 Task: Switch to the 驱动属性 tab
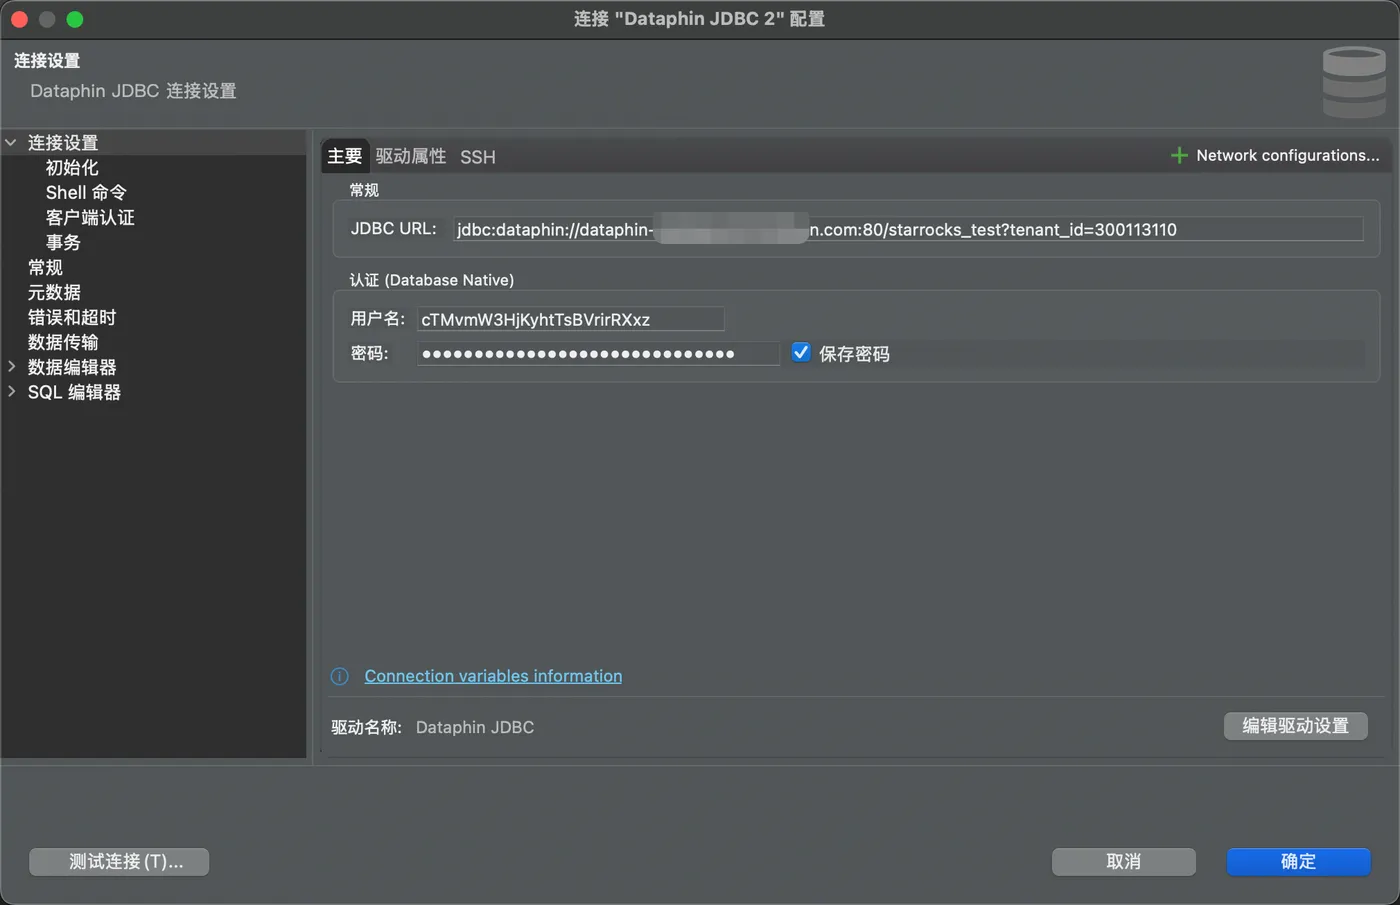tap(411, 156)
